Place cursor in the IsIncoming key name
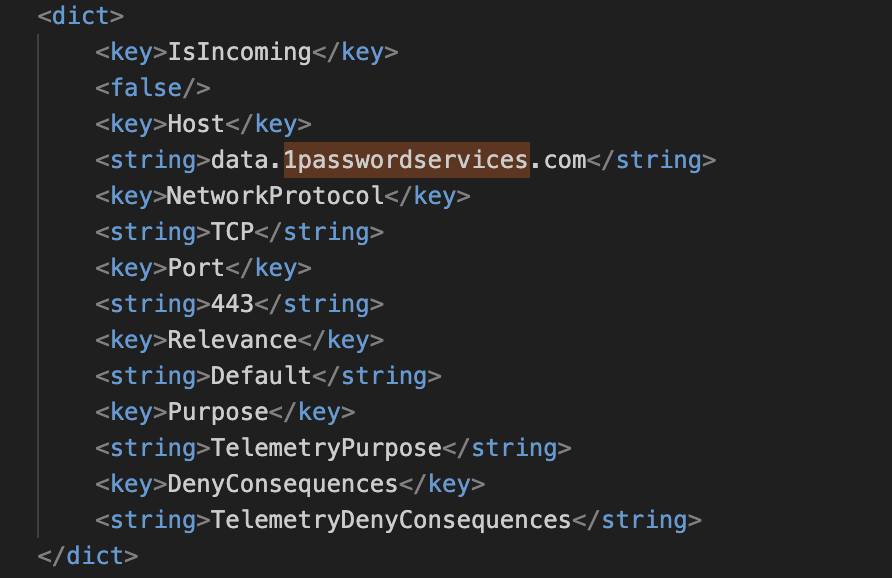This screenshot has height=578, width=892. tap(239, 52)
